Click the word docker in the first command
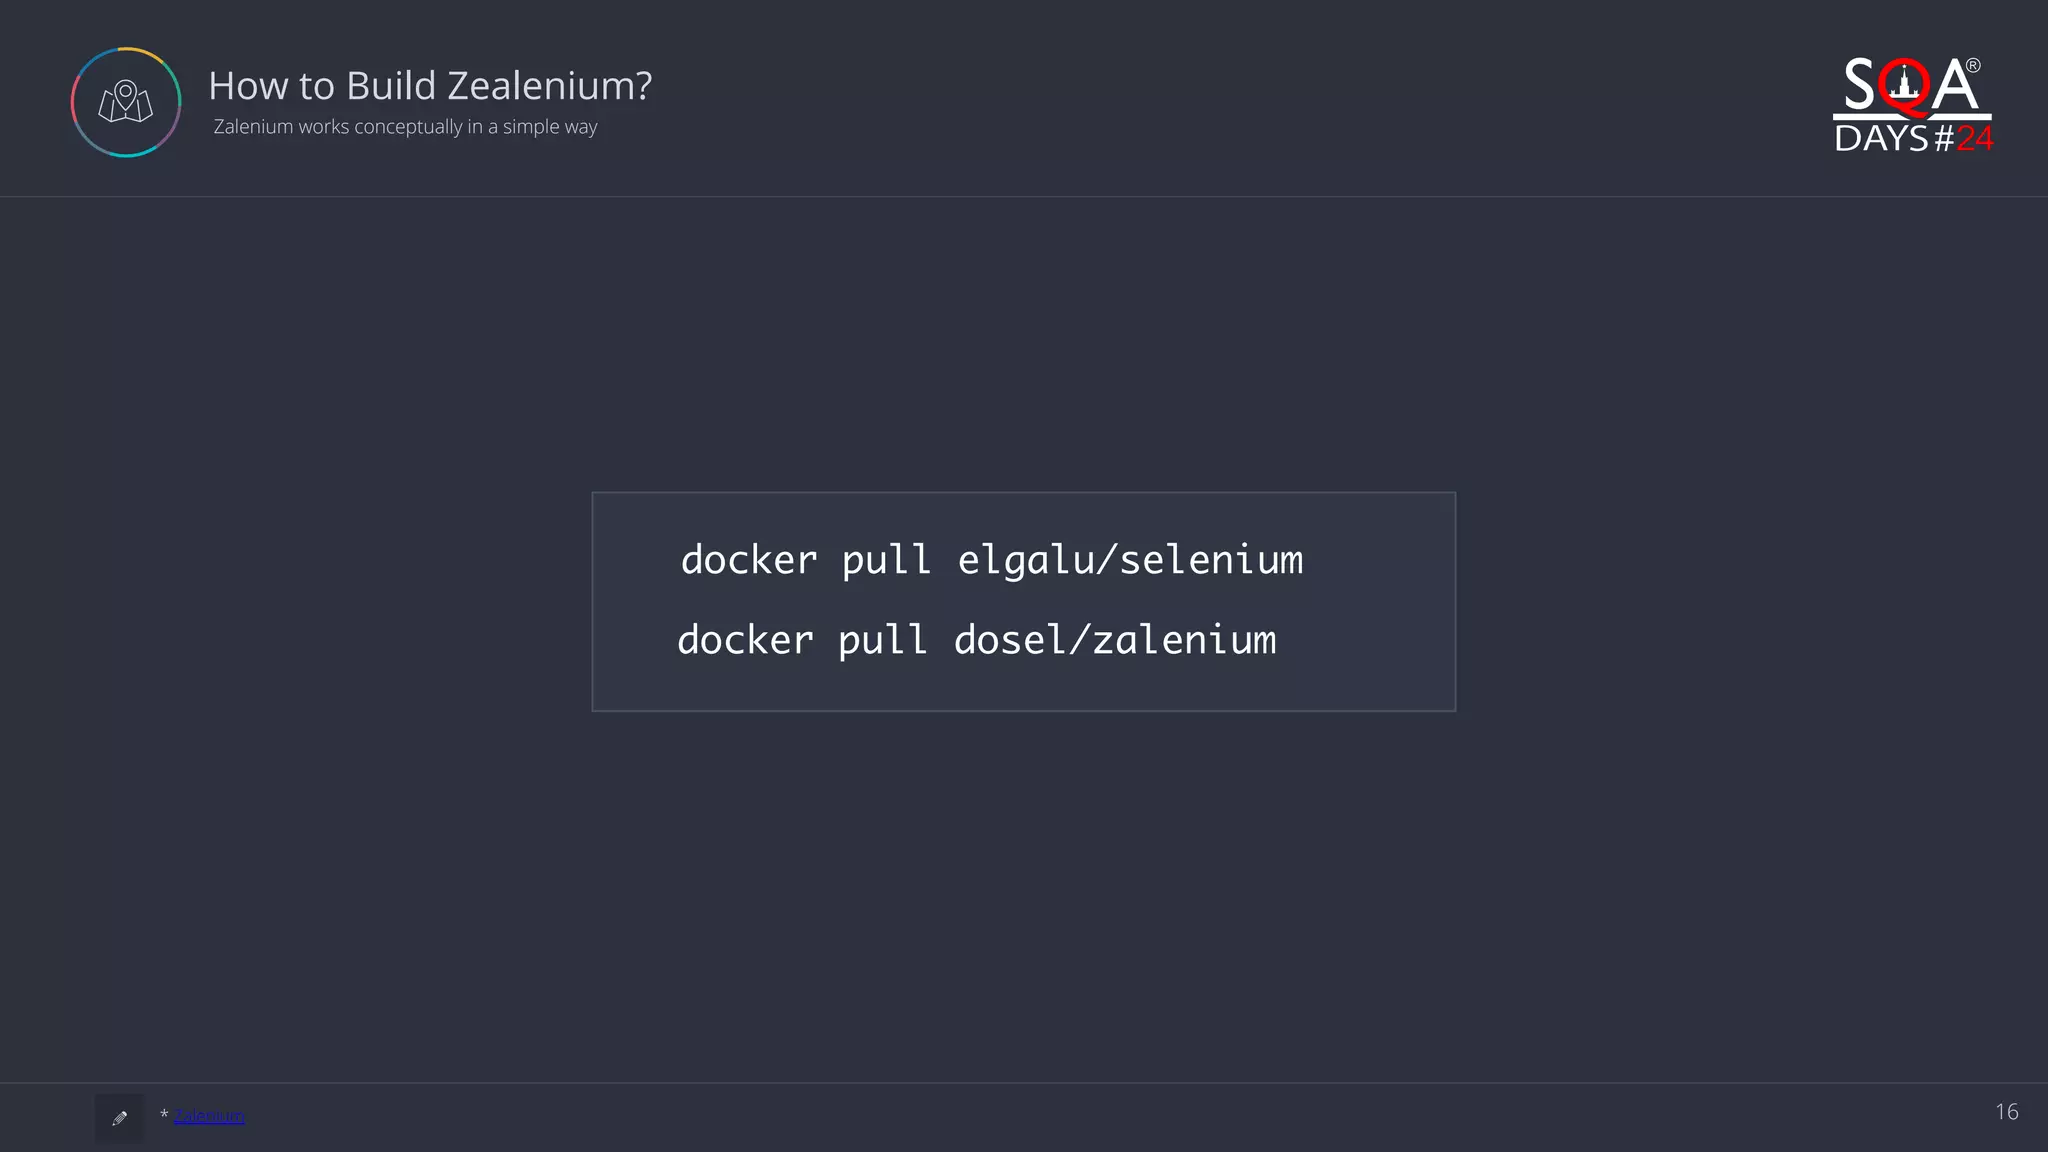2048x1152 pixels. [x=749, y=560]
